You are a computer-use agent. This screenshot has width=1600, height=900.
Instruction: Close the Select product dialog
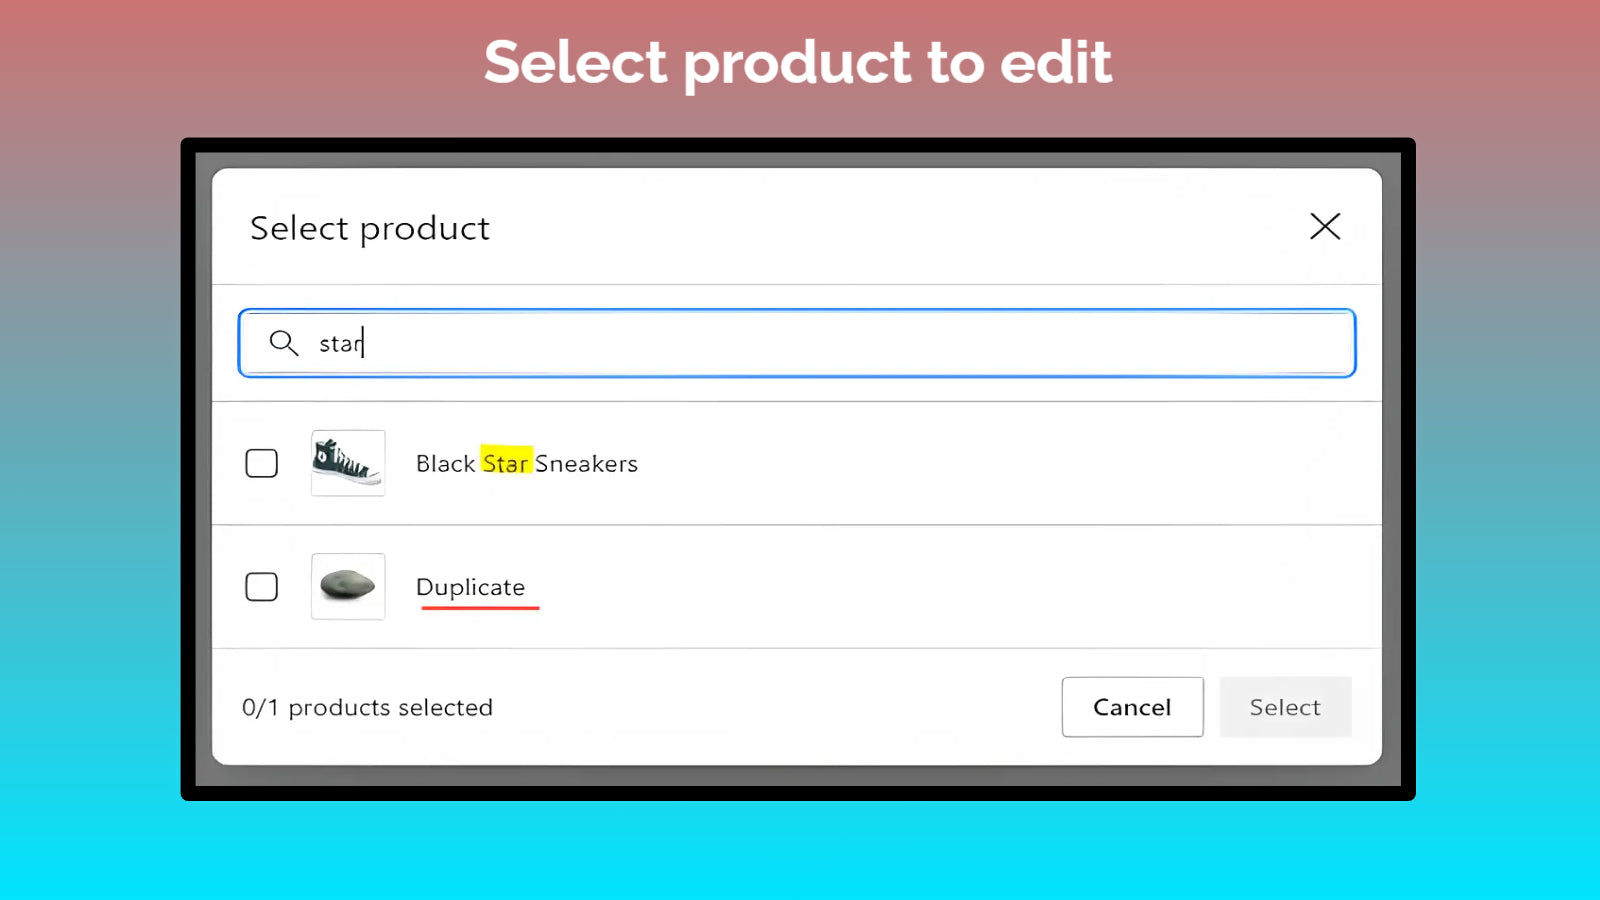[1325, 227]
